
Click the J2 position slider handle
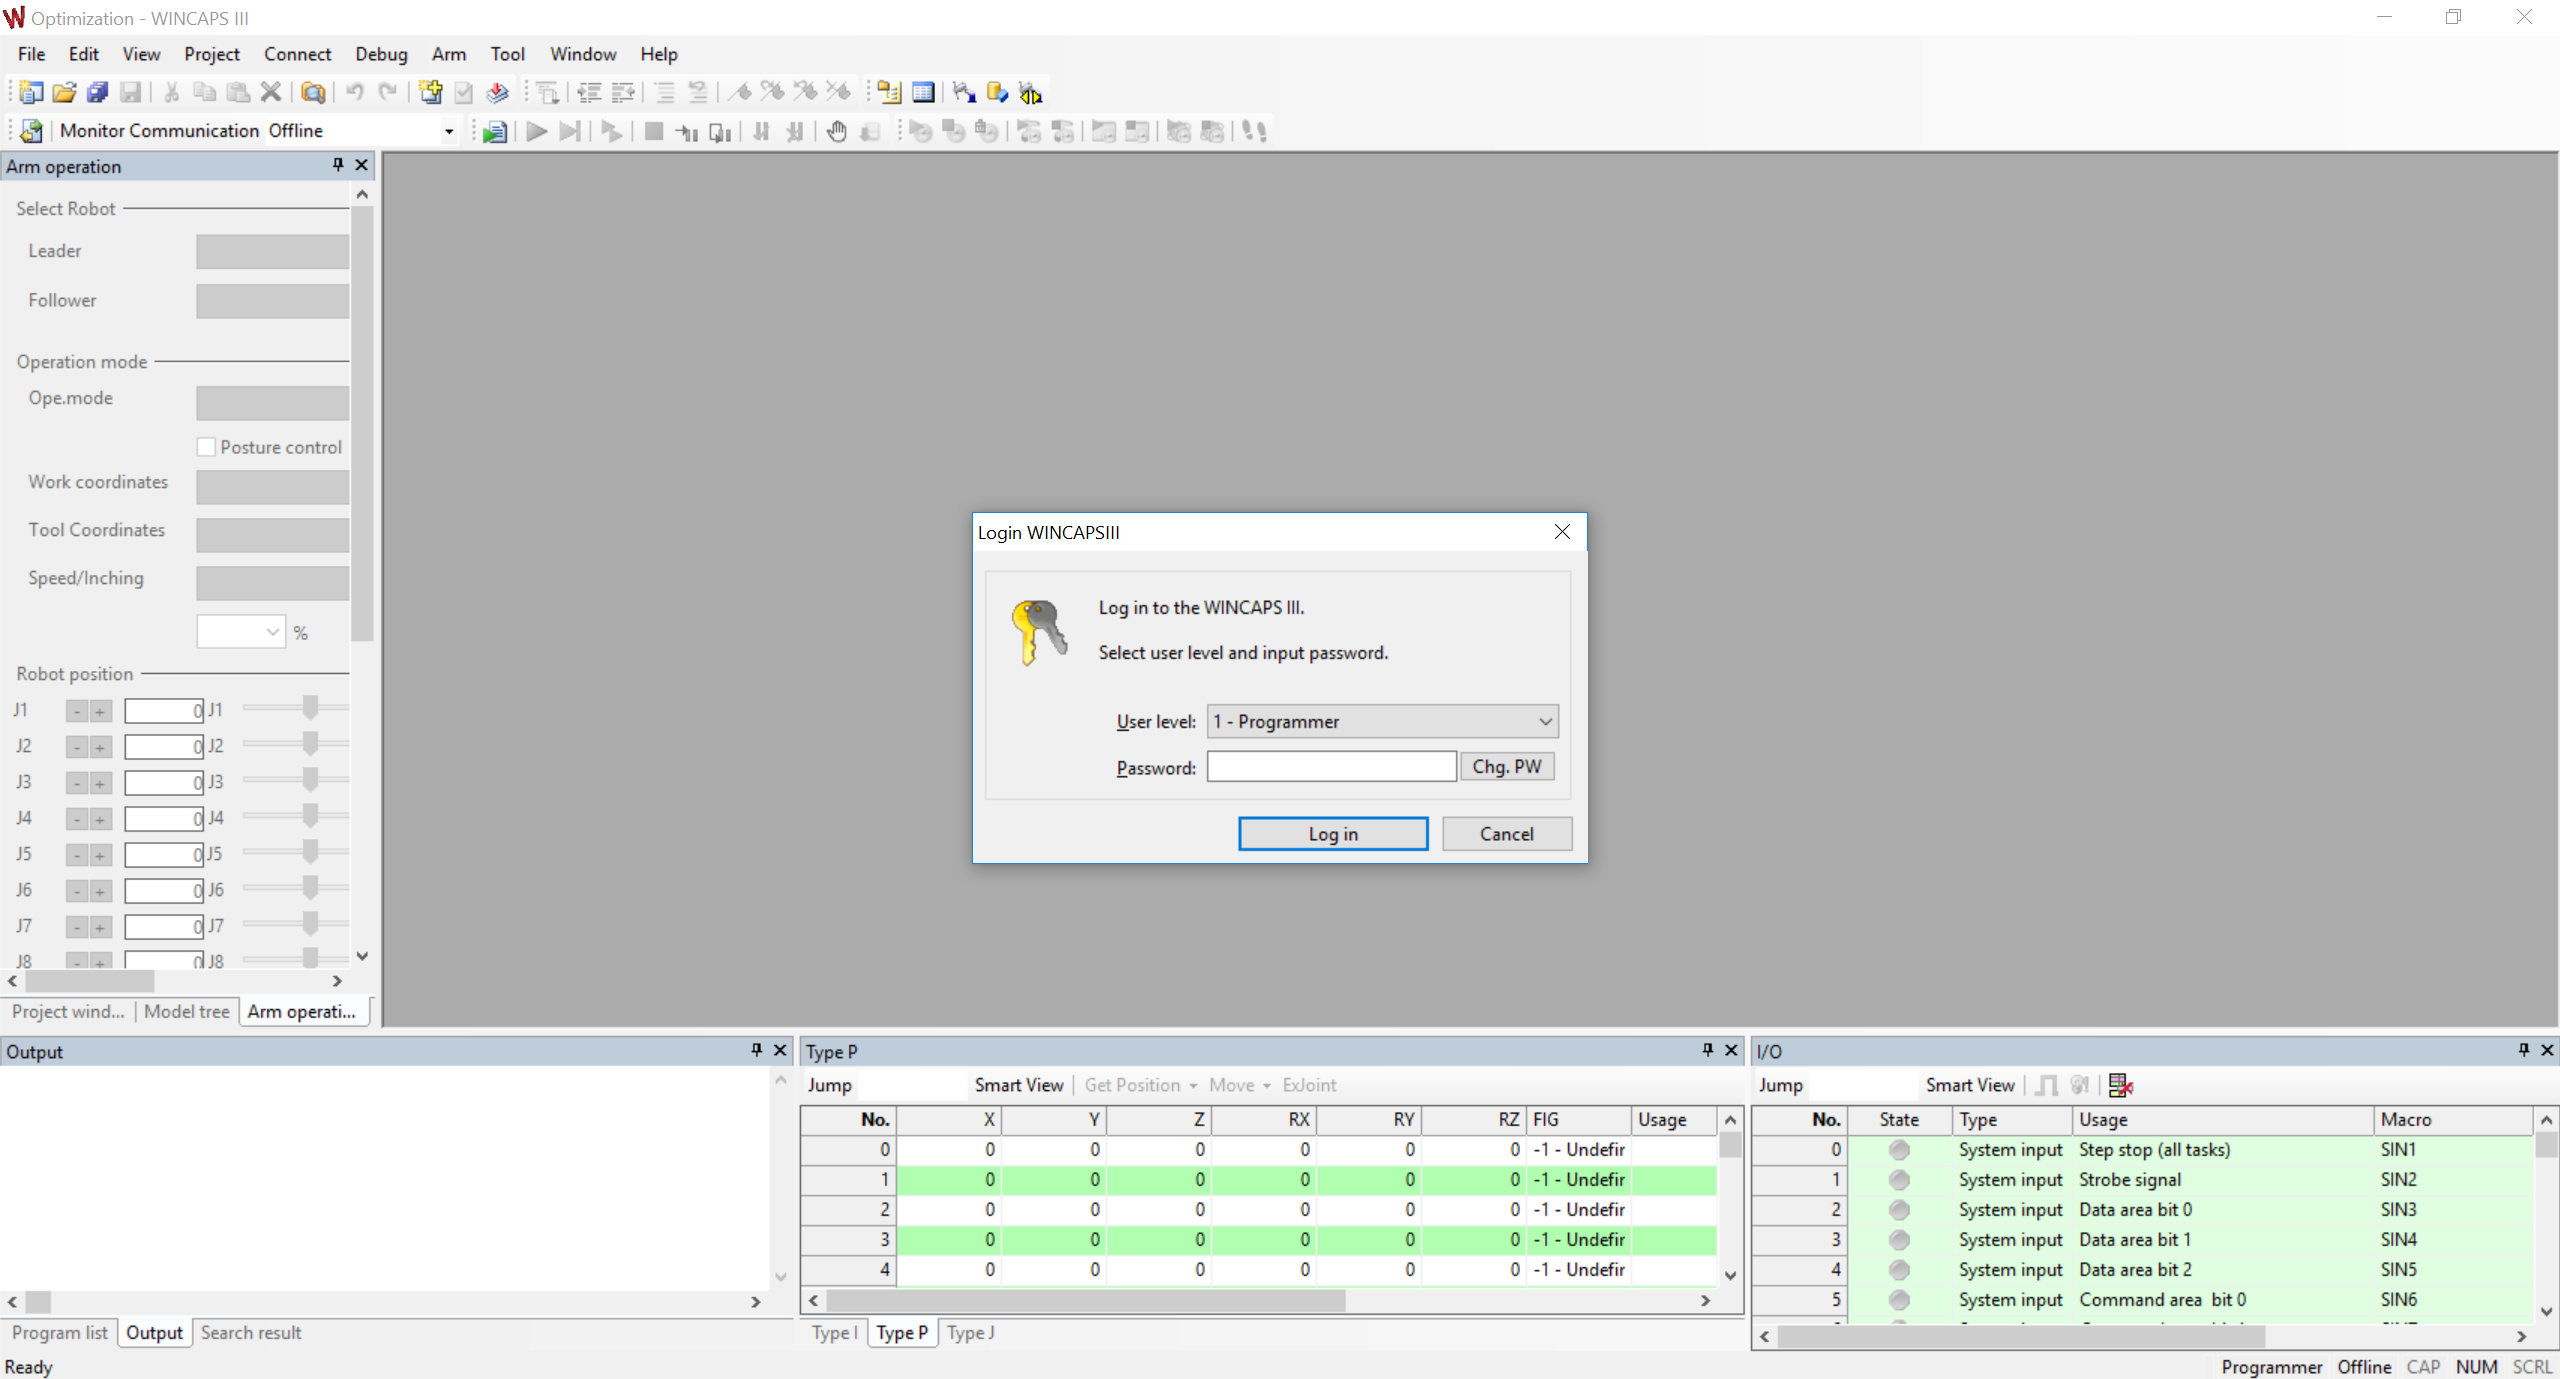310,745
